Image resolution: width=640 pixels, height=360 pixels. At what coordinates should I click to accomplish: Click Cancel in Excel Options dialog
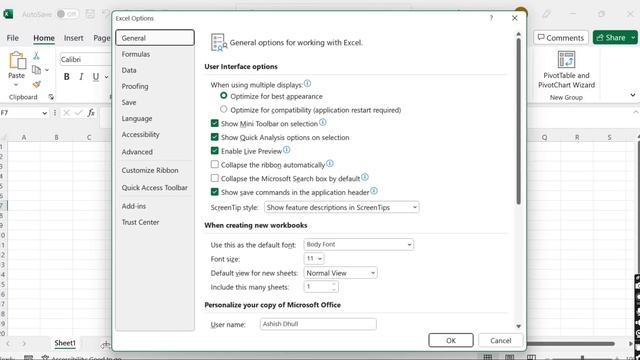(x=500, y=340)
